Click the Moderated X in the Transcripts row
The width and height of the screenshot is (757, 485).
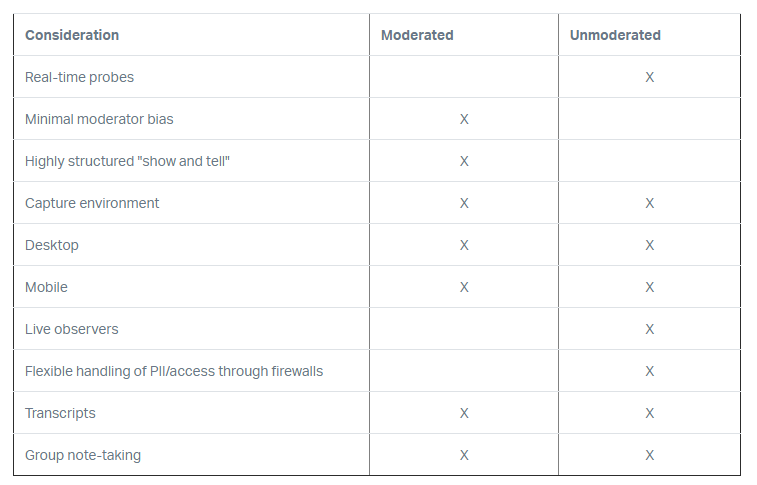tap(464, 413)
